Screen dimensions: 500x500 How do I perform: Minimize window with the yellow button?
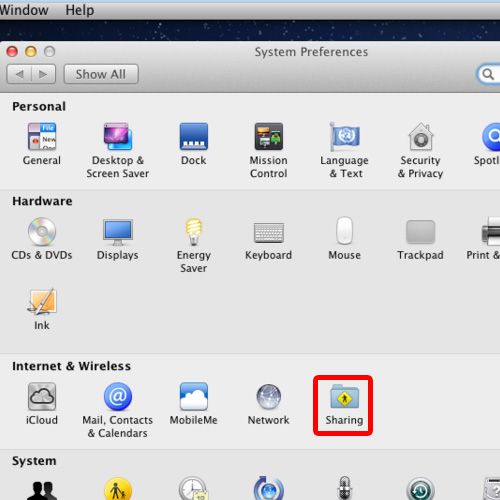31,52
